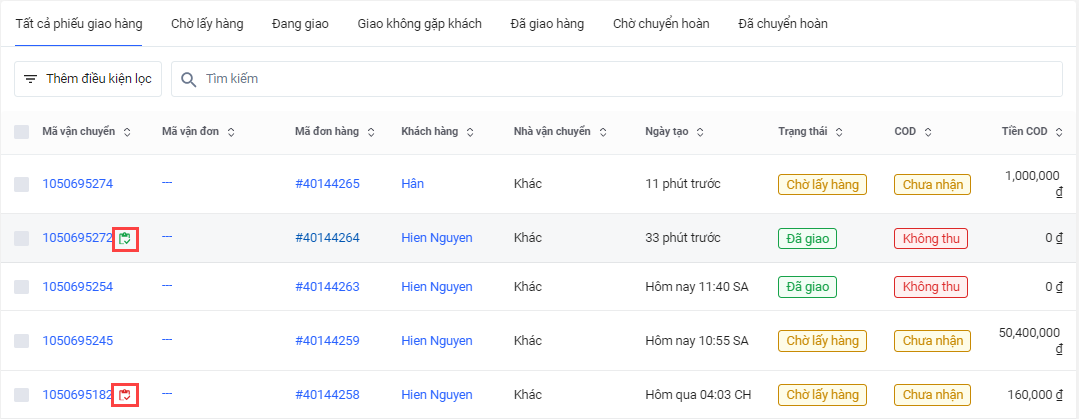Sort by Khách hàng column arrows

tap(470, 132)
